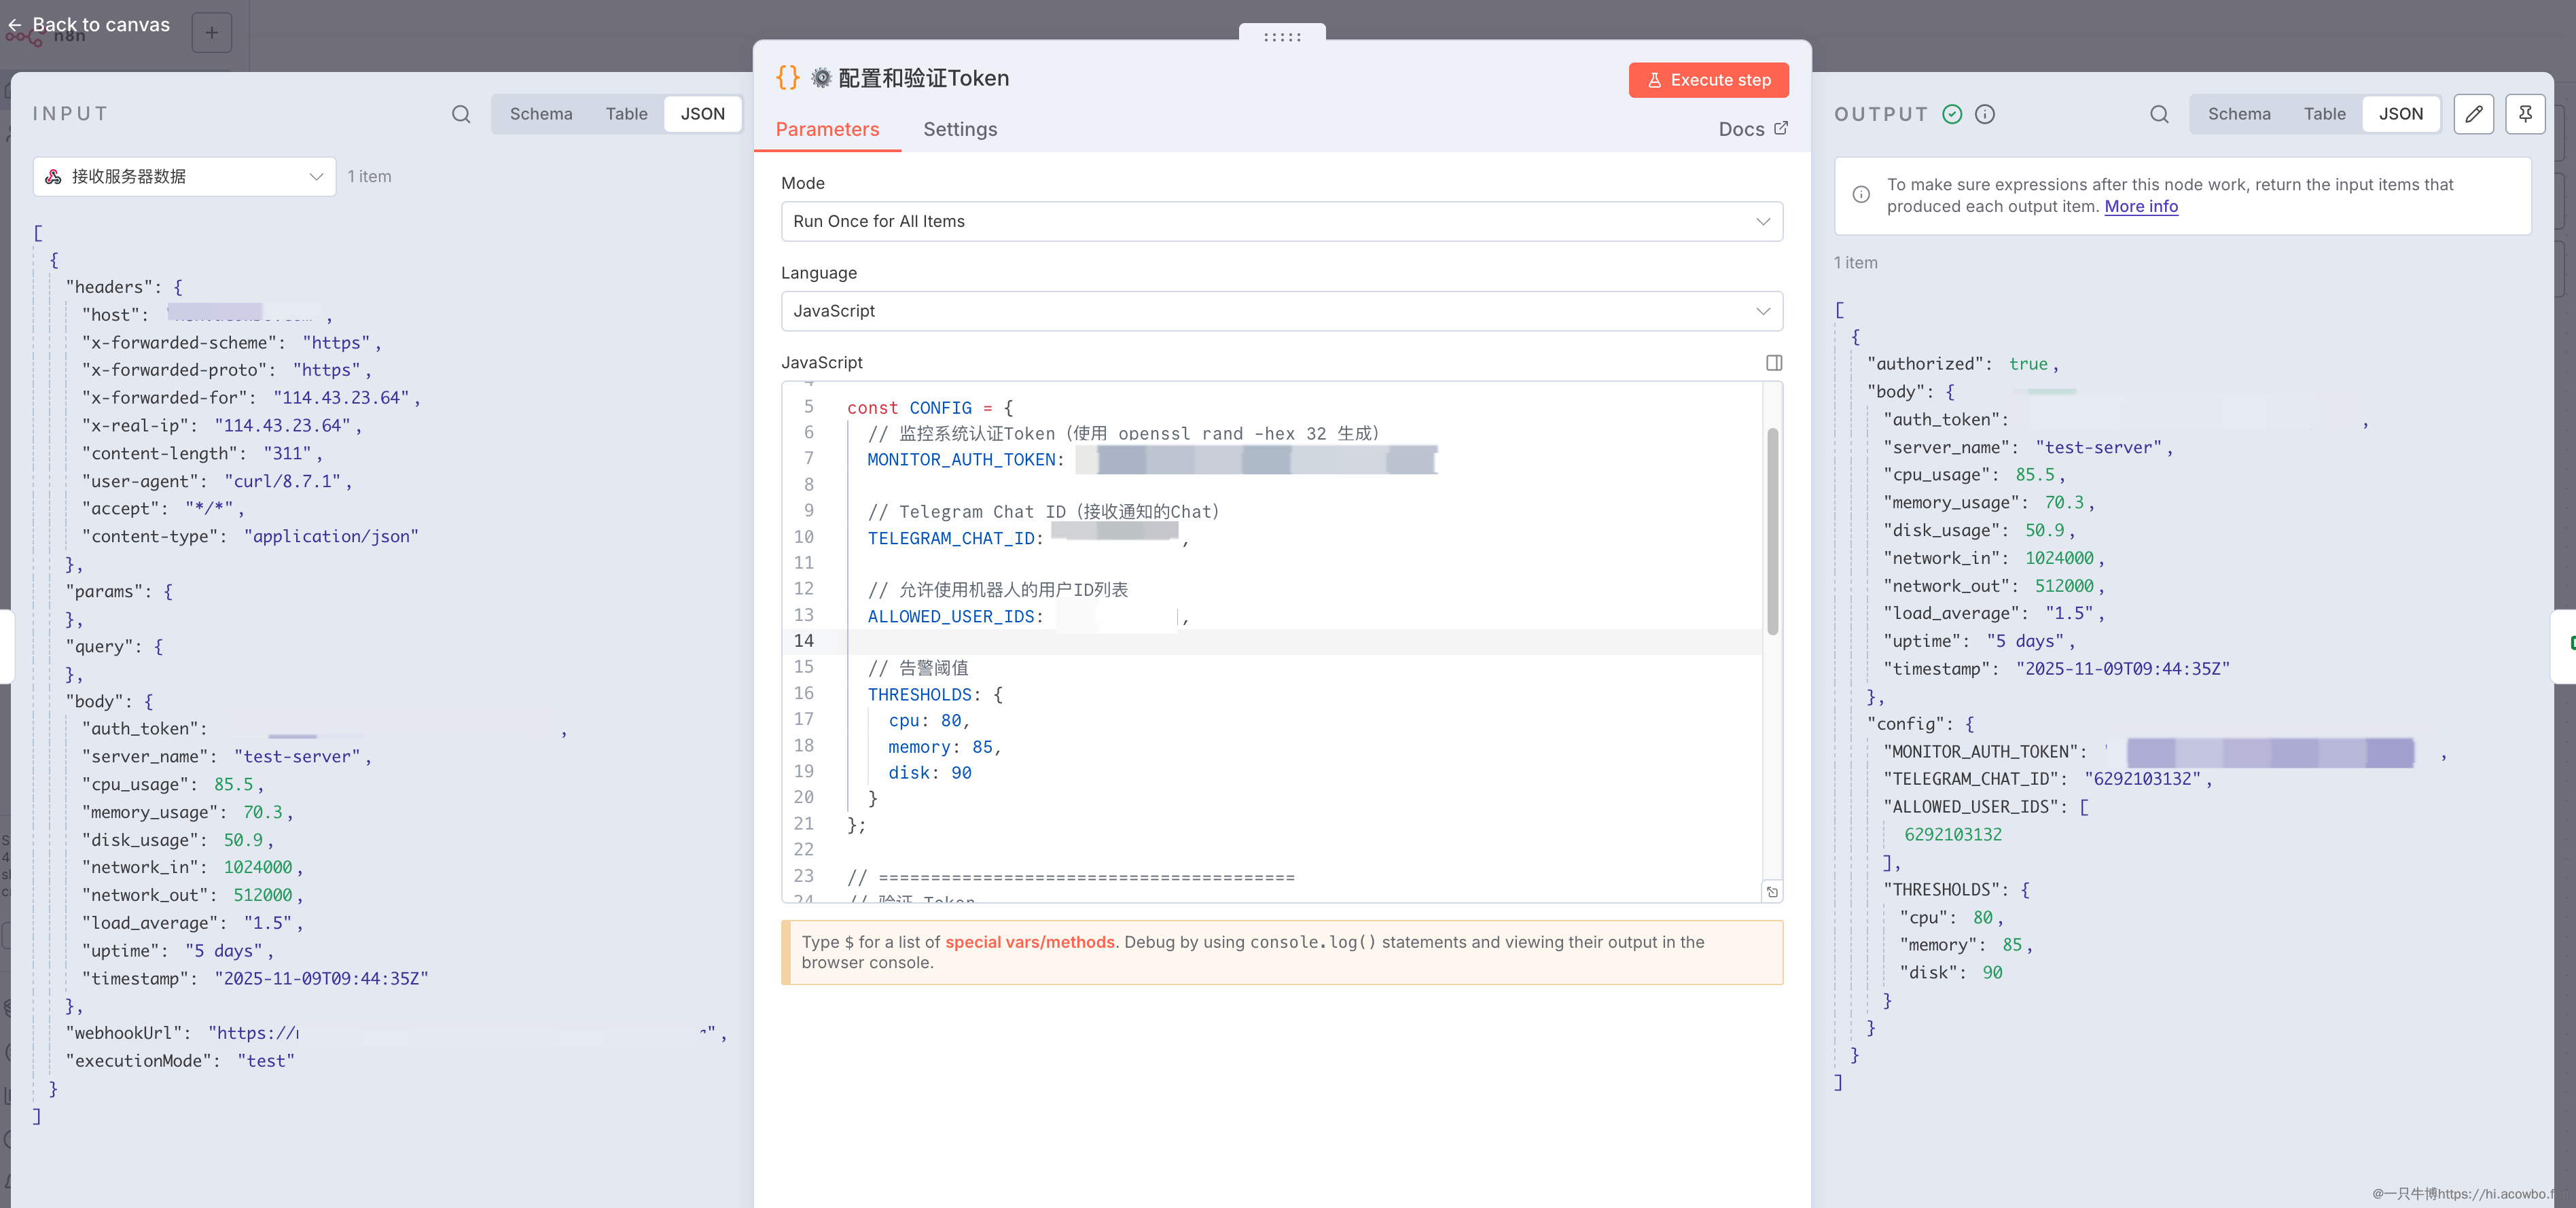Switch OUTPUT view to Table

[x=2324, y=114]
